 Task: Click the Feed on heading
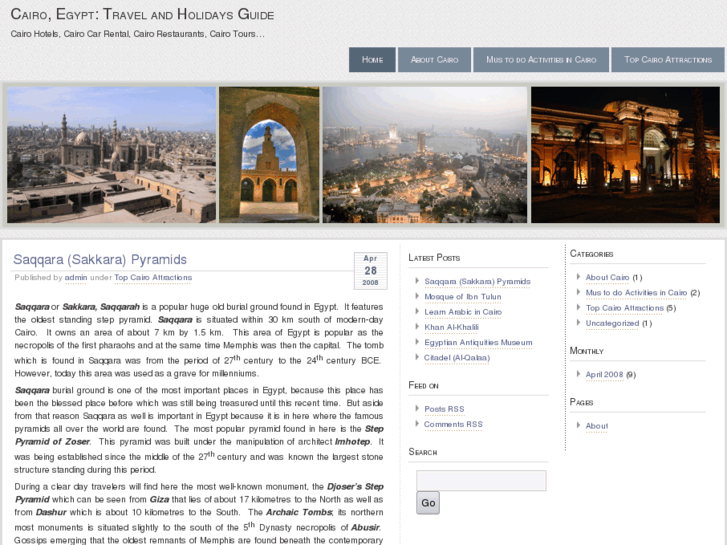click(x=423, y=385)
